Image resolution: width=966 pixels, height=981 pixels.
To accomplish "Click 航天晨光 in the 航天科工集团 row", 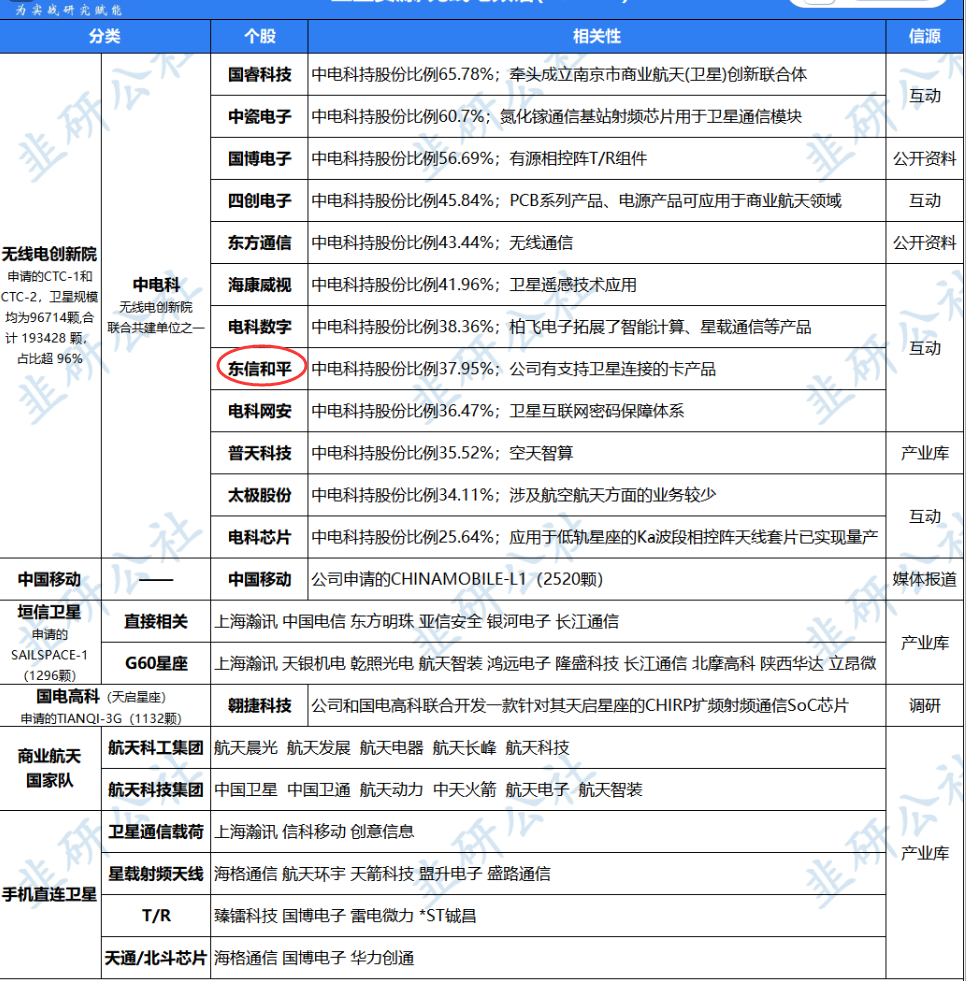I will pyautogui.click(x=246, y=748).
